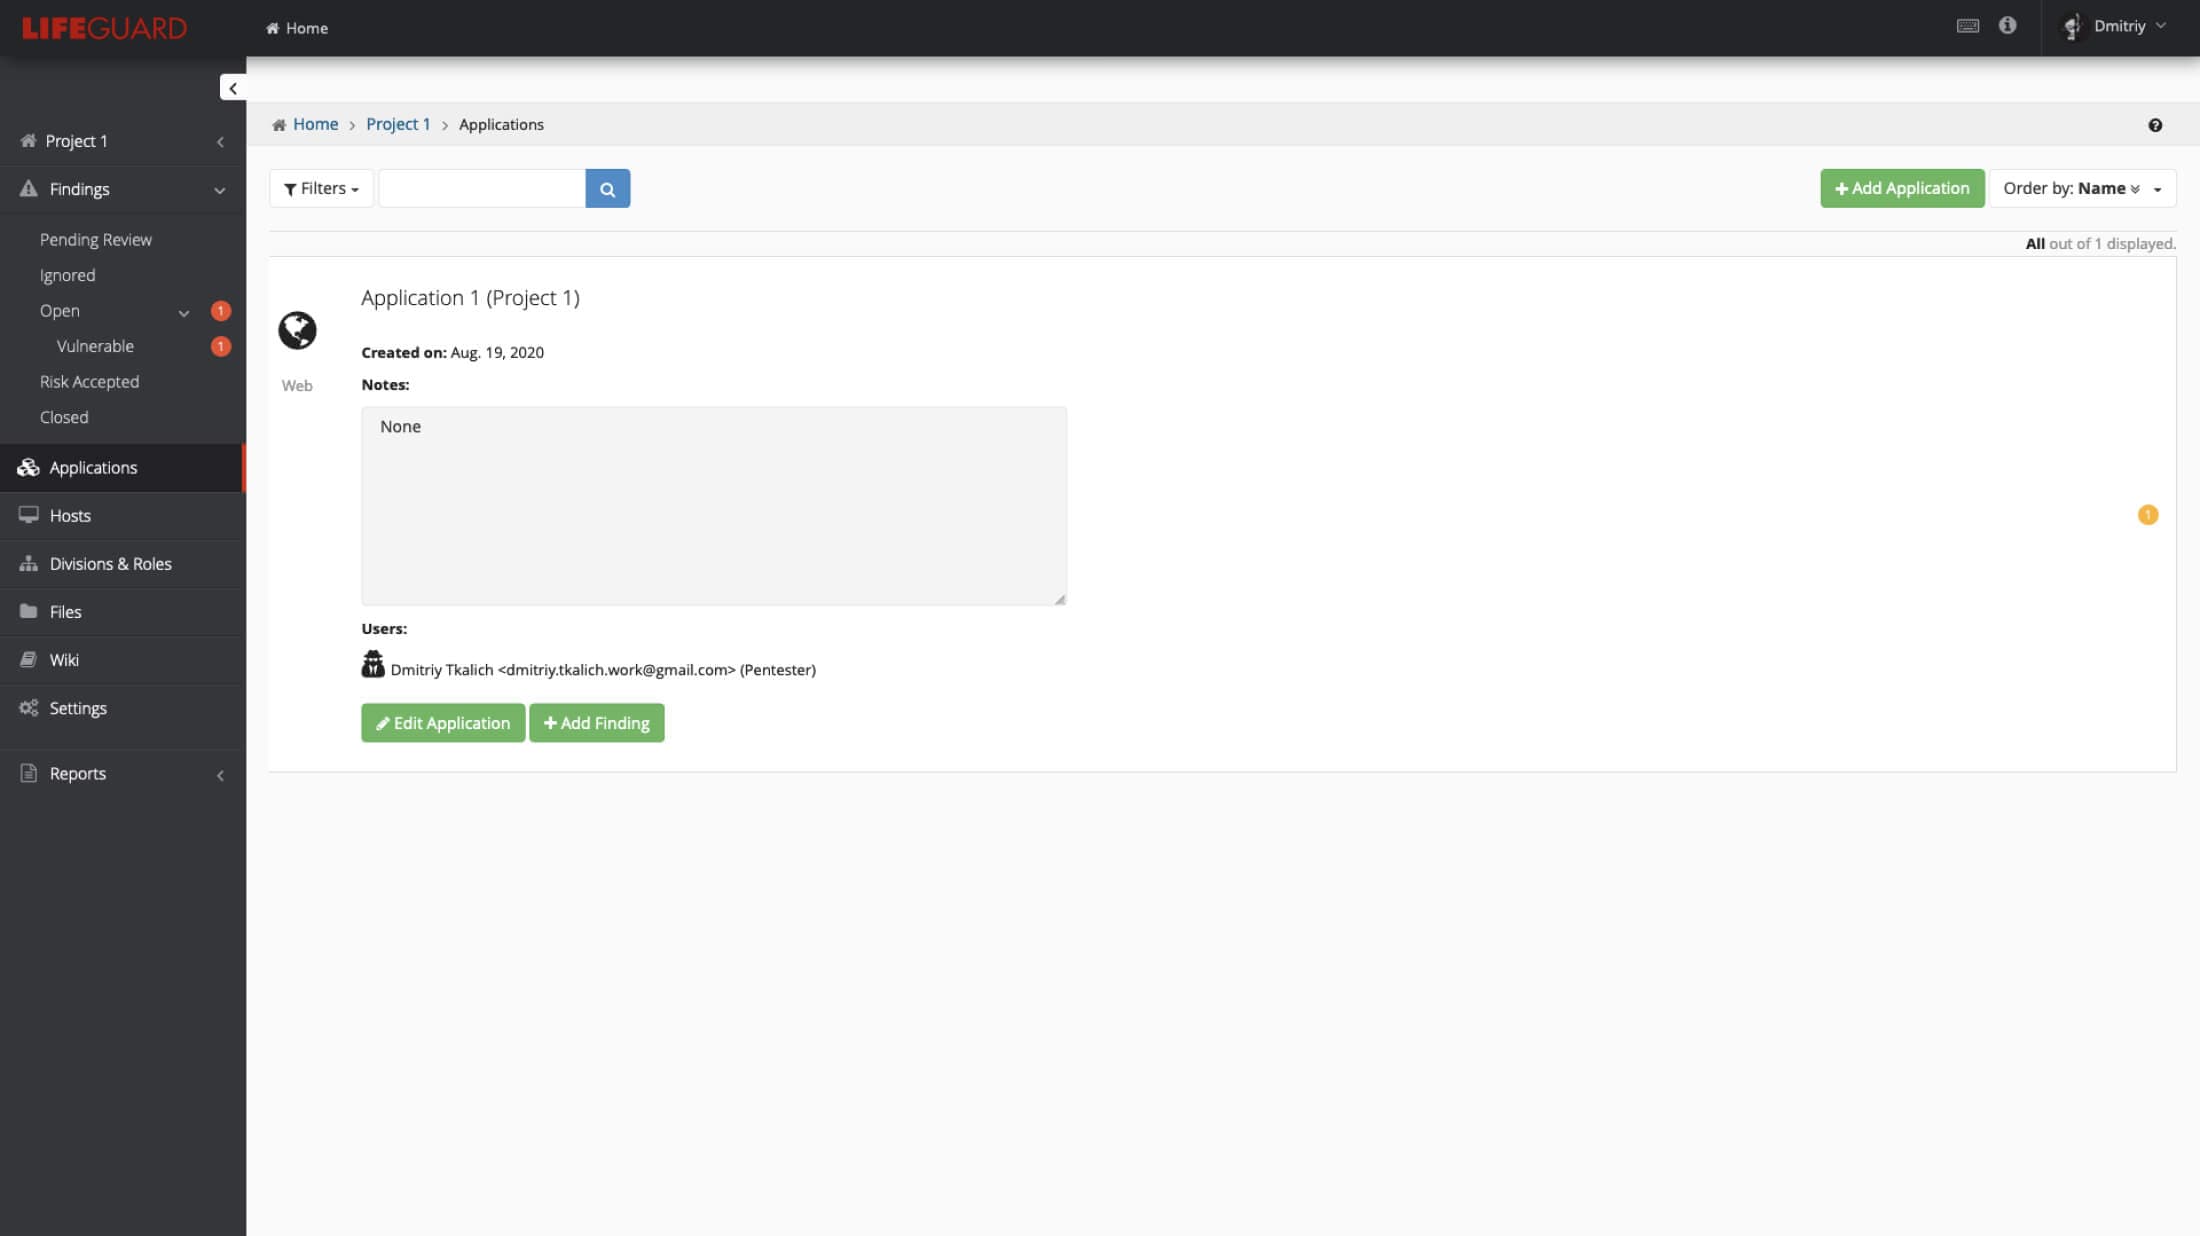Toggle the left sidebar collapse arrow
Viewport: 2200px width, 1236px height.
(x=233, y=86)
